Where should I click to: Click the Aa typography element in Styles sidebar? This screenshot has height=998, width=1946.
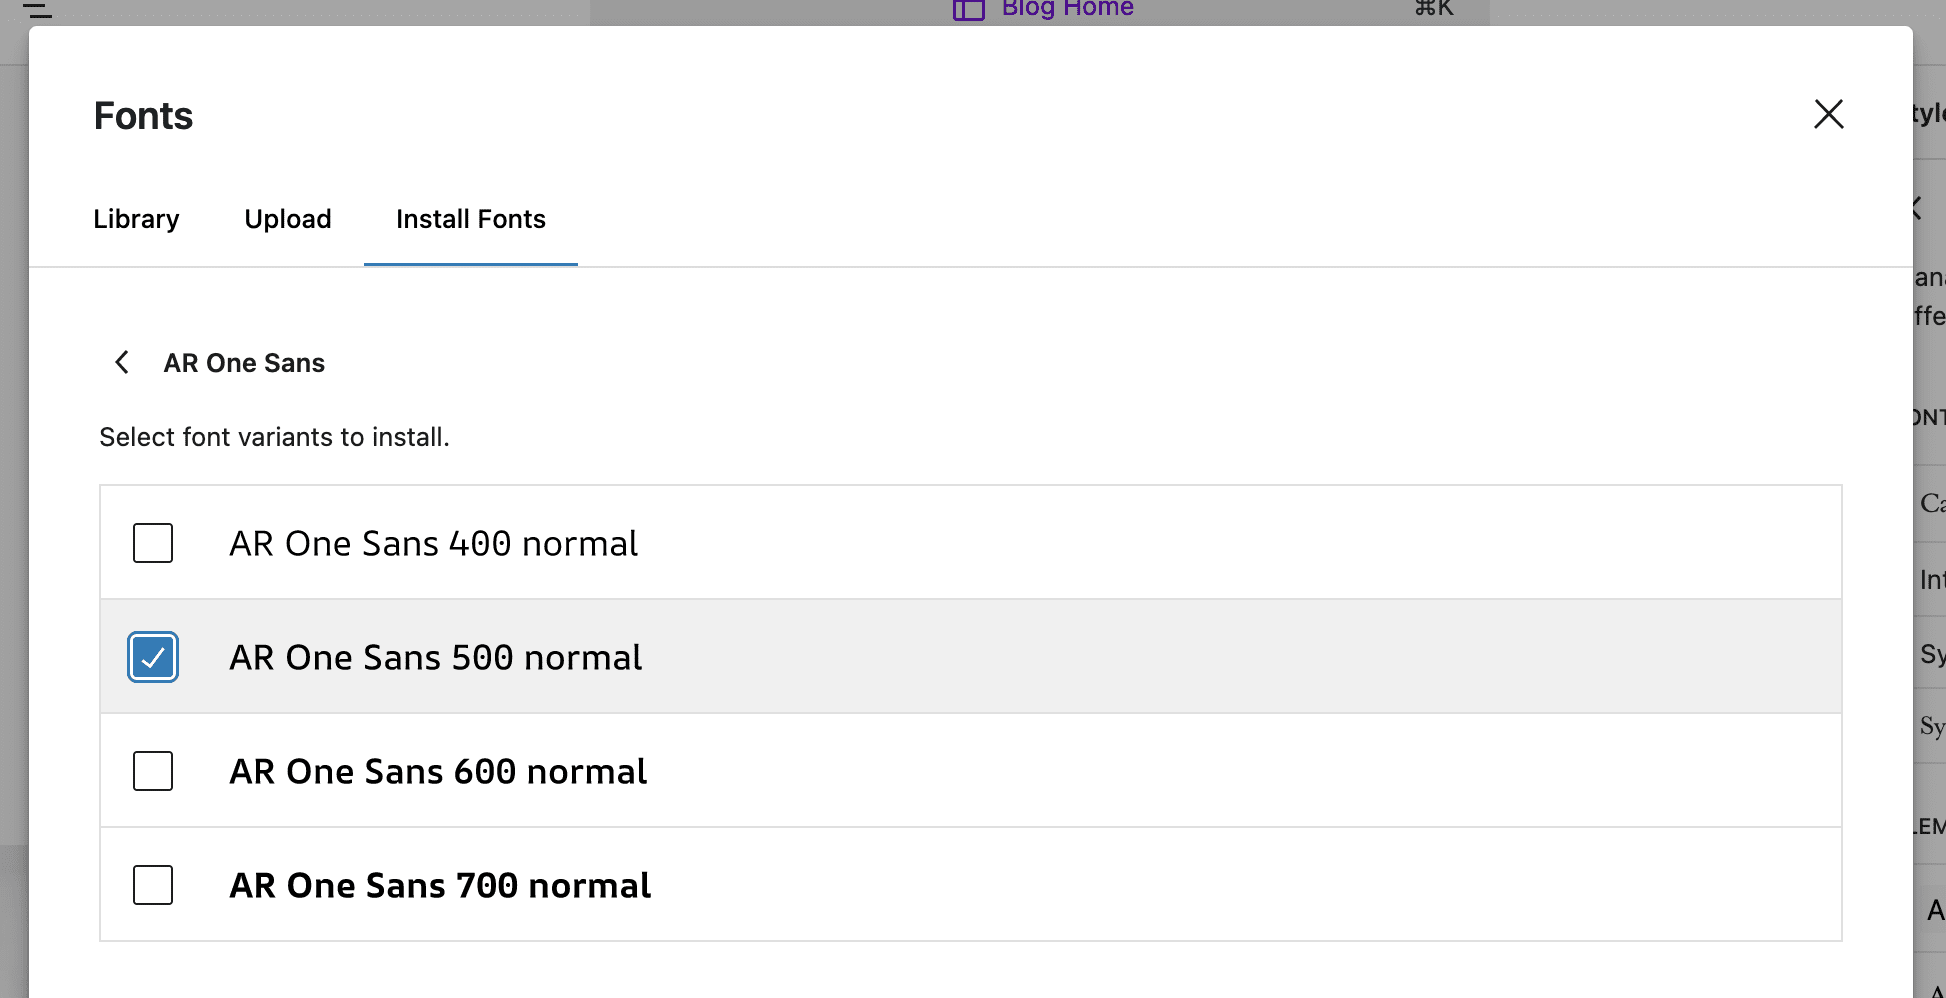point(1934,910)
